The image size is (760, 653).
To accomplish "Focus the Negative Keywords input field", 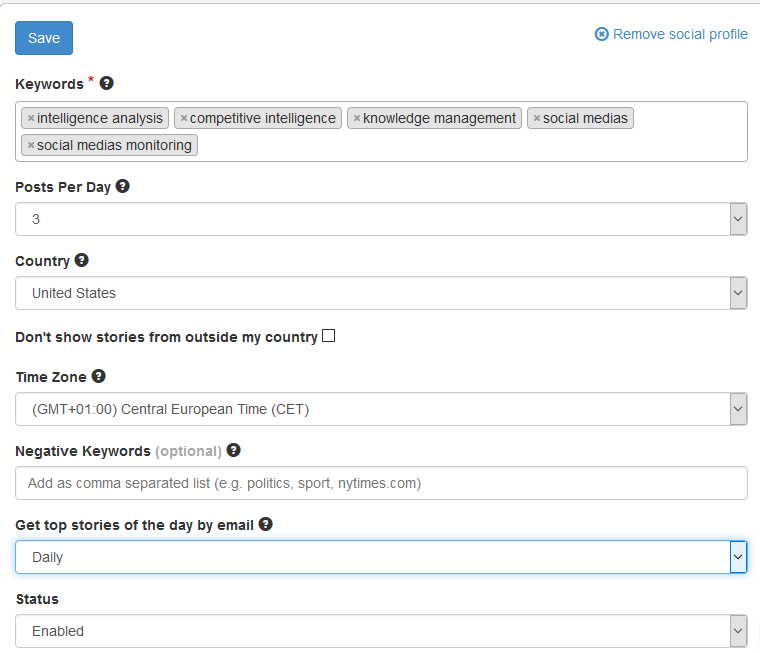I will pos(381,483).
